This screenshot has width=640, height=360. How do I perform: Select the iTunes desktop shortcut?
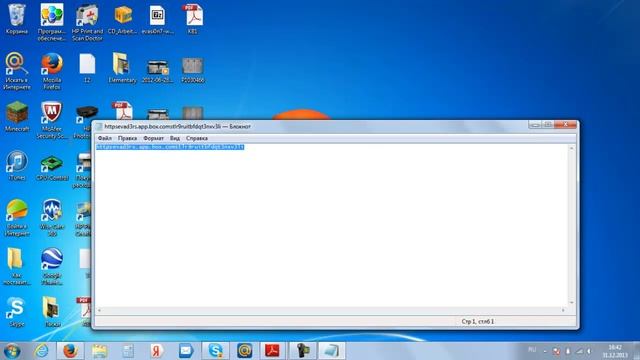[x=17, y=166]
